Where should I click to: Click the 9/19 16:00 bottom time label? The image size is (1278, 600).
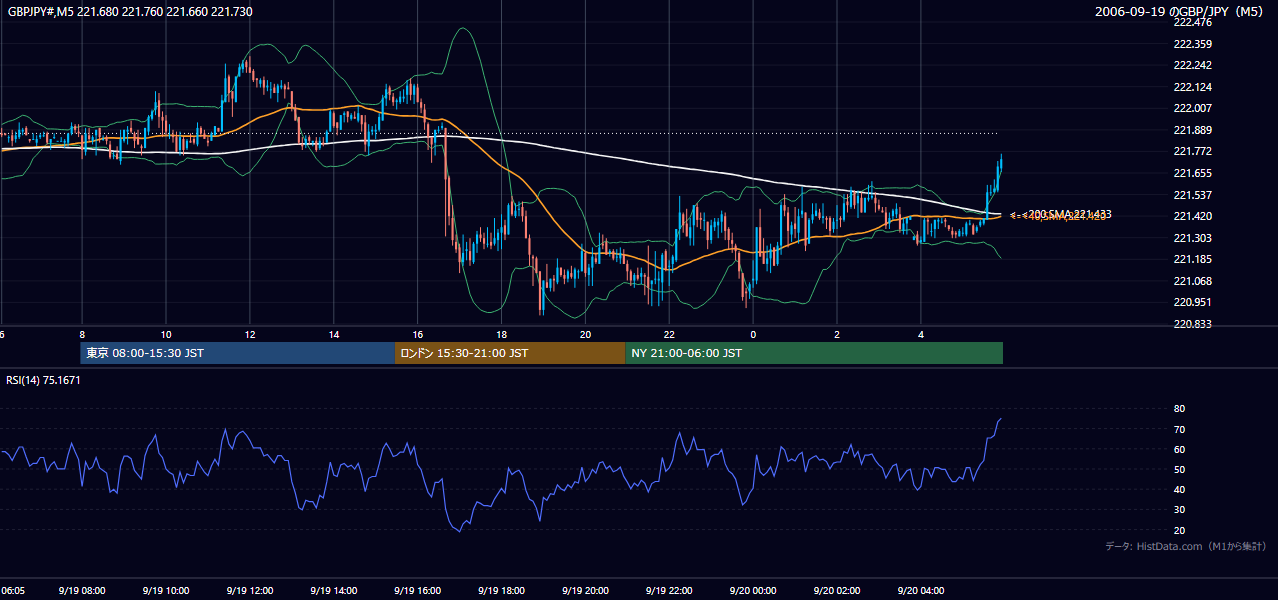(418, 591)
